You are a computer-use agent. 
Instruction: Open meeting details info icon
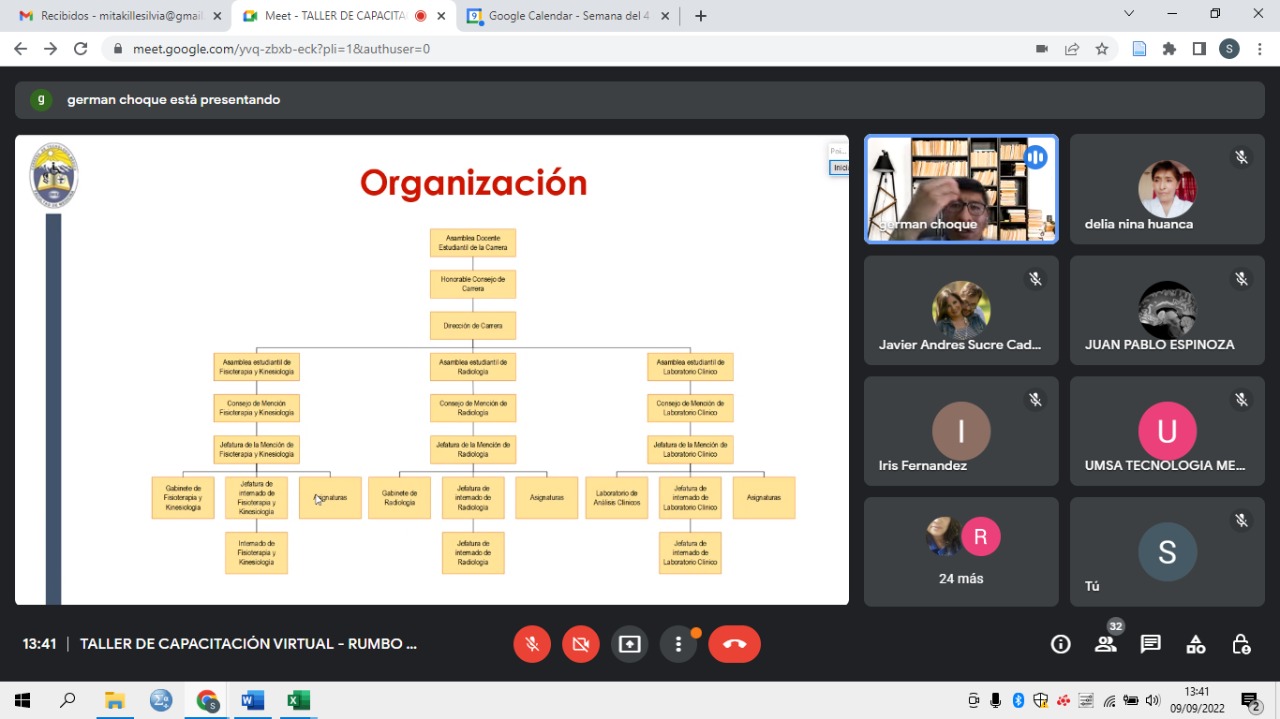click(1060, 644)
